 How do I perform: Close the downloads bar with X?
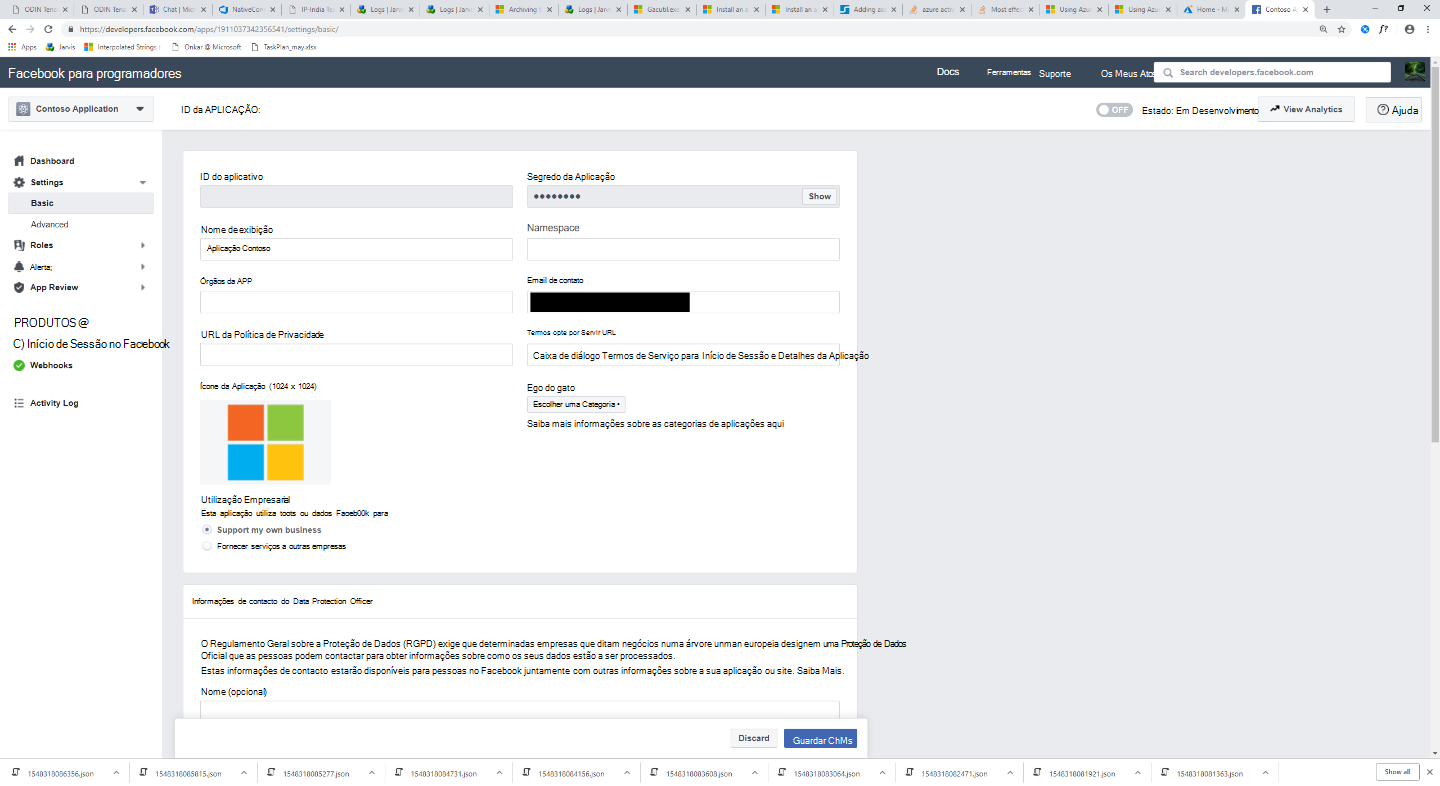tap(1428, 772)
